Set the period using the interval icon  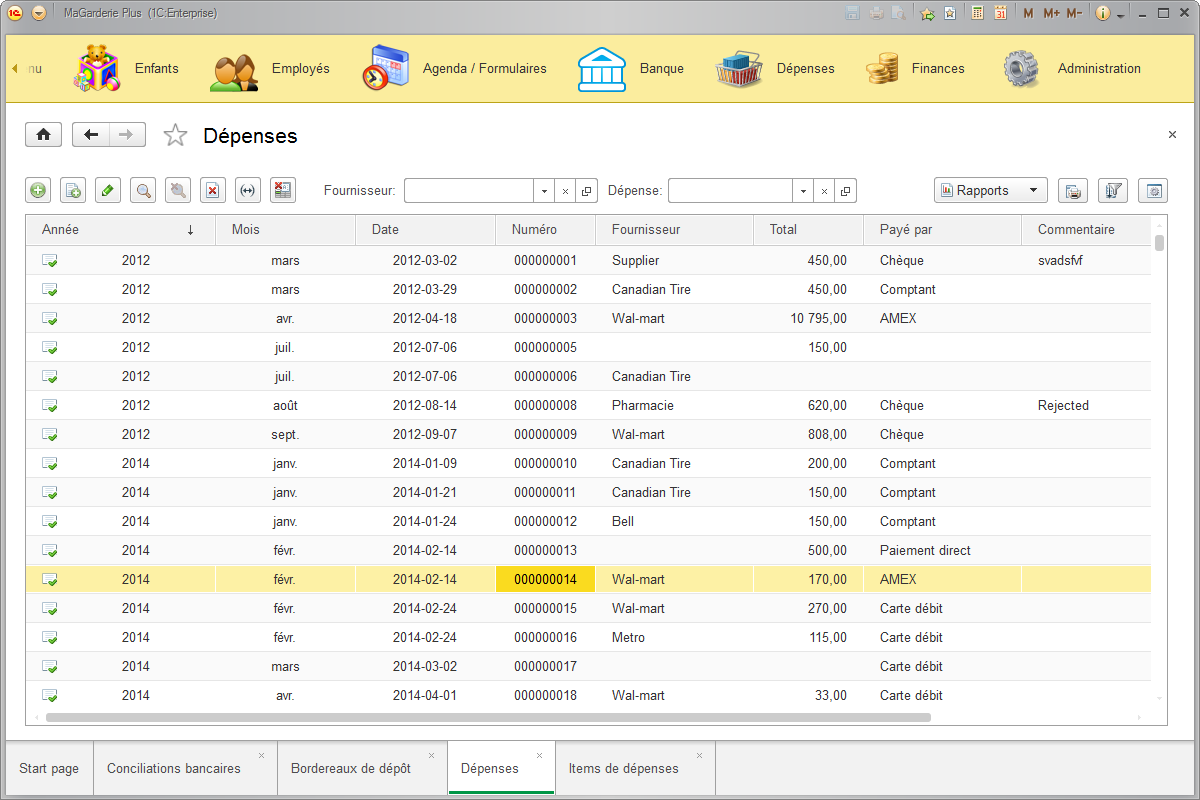coord(247,190)
